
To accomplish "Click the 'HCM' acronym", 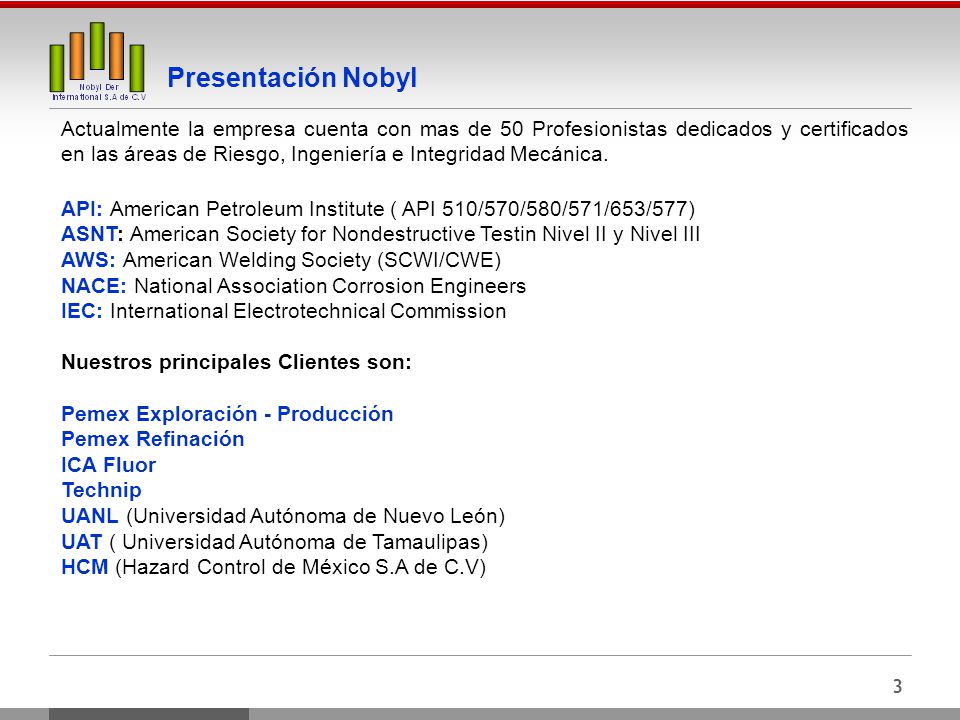I will (84, 567).
